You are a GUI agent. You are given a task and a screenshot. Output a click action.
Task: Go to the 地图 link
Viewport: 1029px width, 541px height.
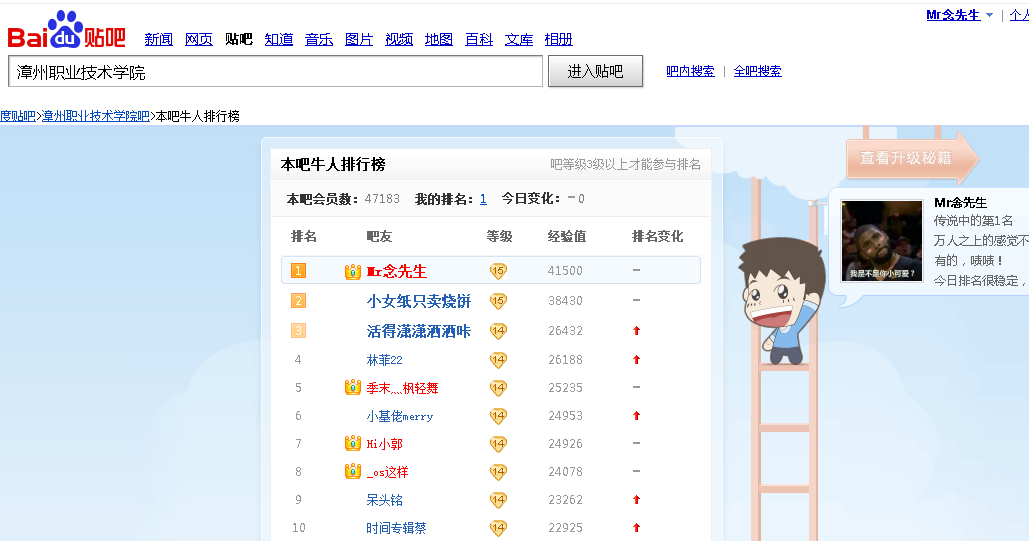coord(438,39)
